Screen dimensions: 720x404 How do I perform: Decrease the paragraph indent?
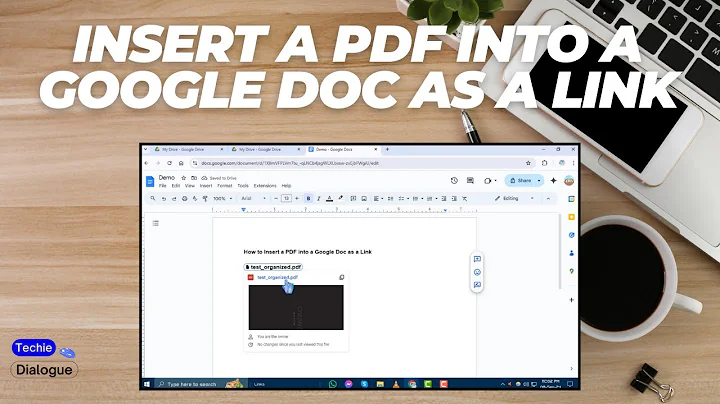coord(444,198)
